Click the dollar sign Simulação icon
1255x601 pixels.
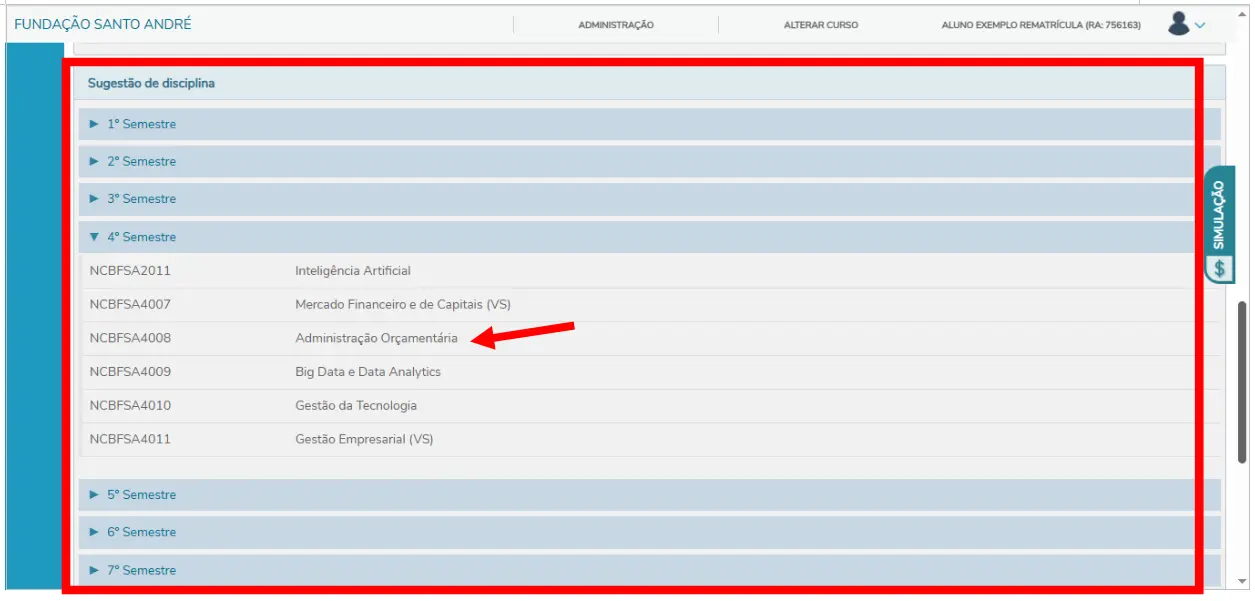pos(1219,268)
